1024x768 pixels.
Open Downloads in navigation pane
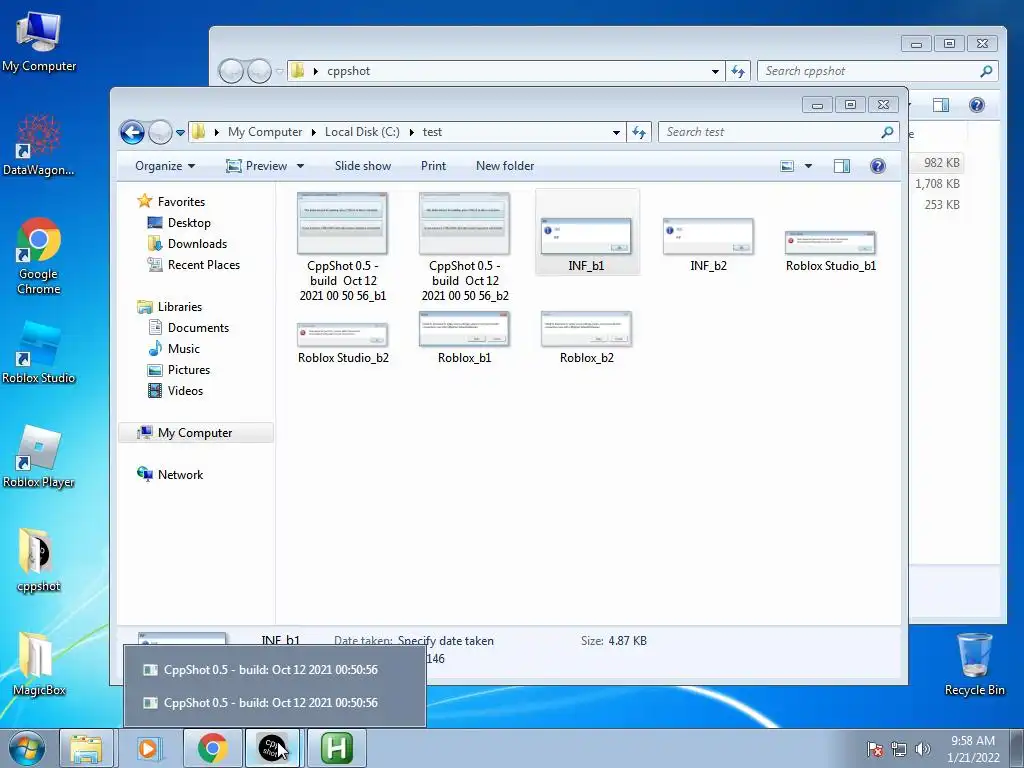click(197, 244)
